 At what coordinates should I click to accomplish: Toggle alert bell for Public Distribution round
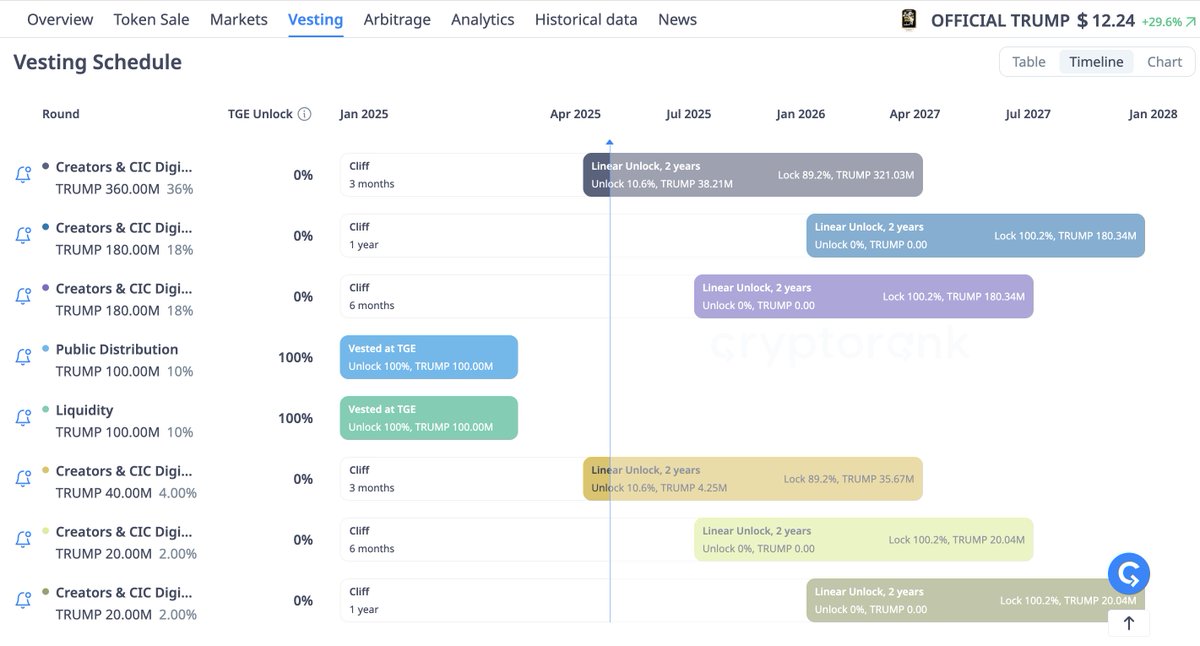click(23, 357)
